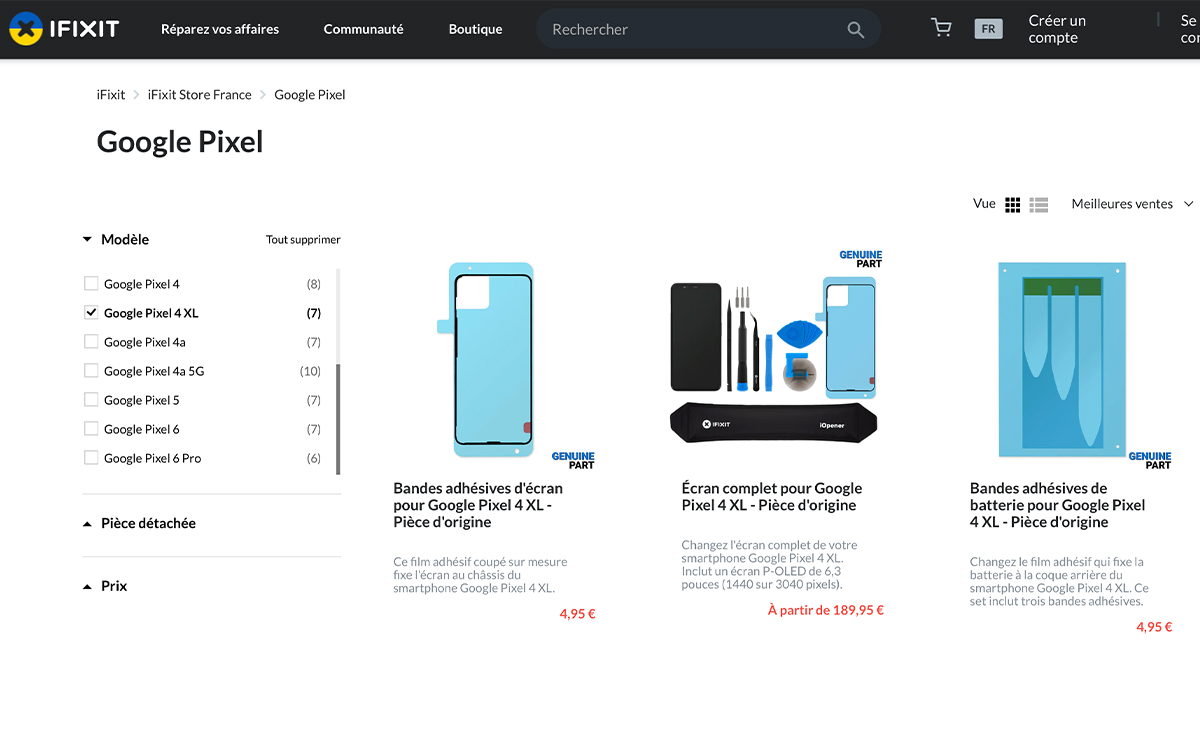Check the Google Pixel 5 checkbox
Image resolution: width=1200 pixels, height=750 pixels.
click(x=91, y=399)
